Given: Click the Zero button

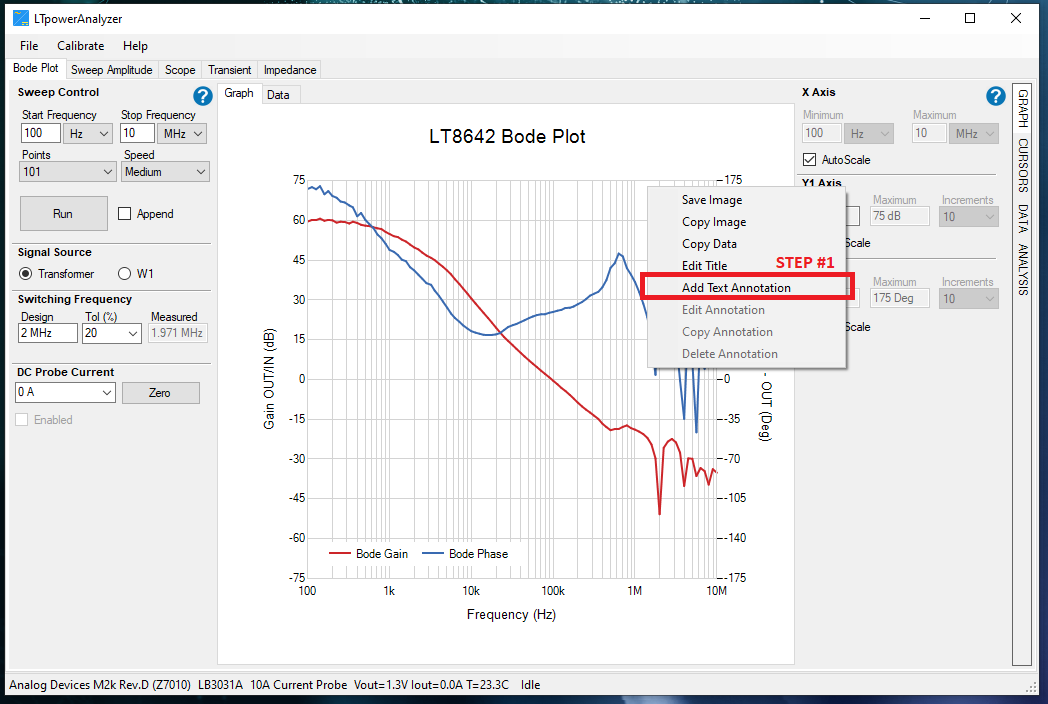Looking at the screenshot, I should [x=160, y=393].
